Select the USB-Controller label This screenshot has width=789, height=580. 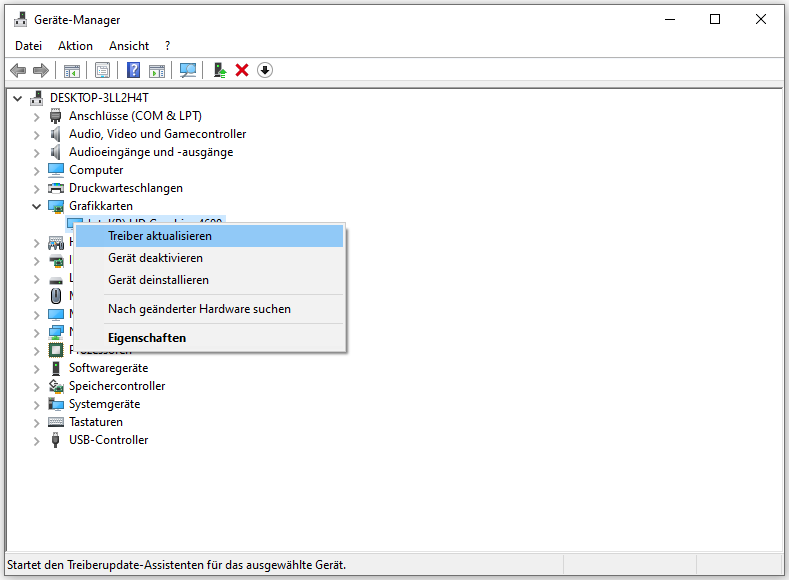pos(109,440)
